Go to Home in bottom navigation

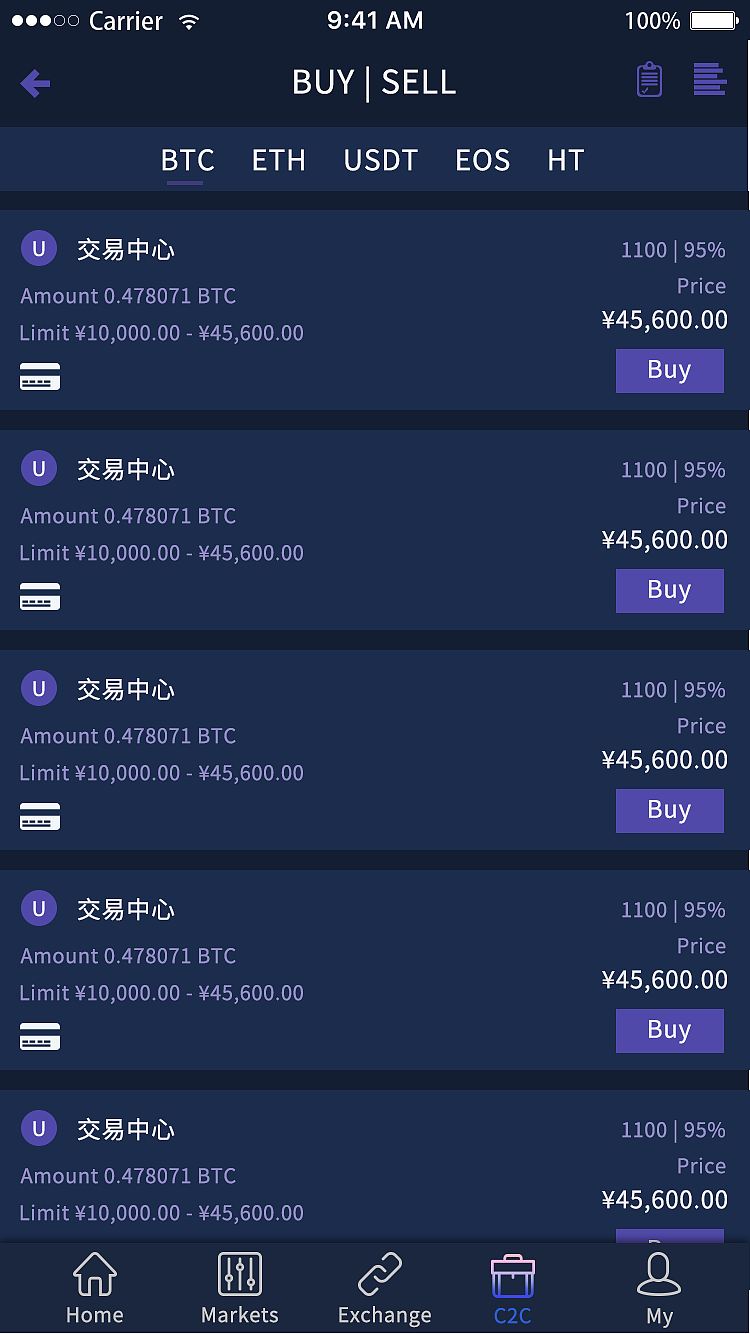click(x=95, y=1288)
